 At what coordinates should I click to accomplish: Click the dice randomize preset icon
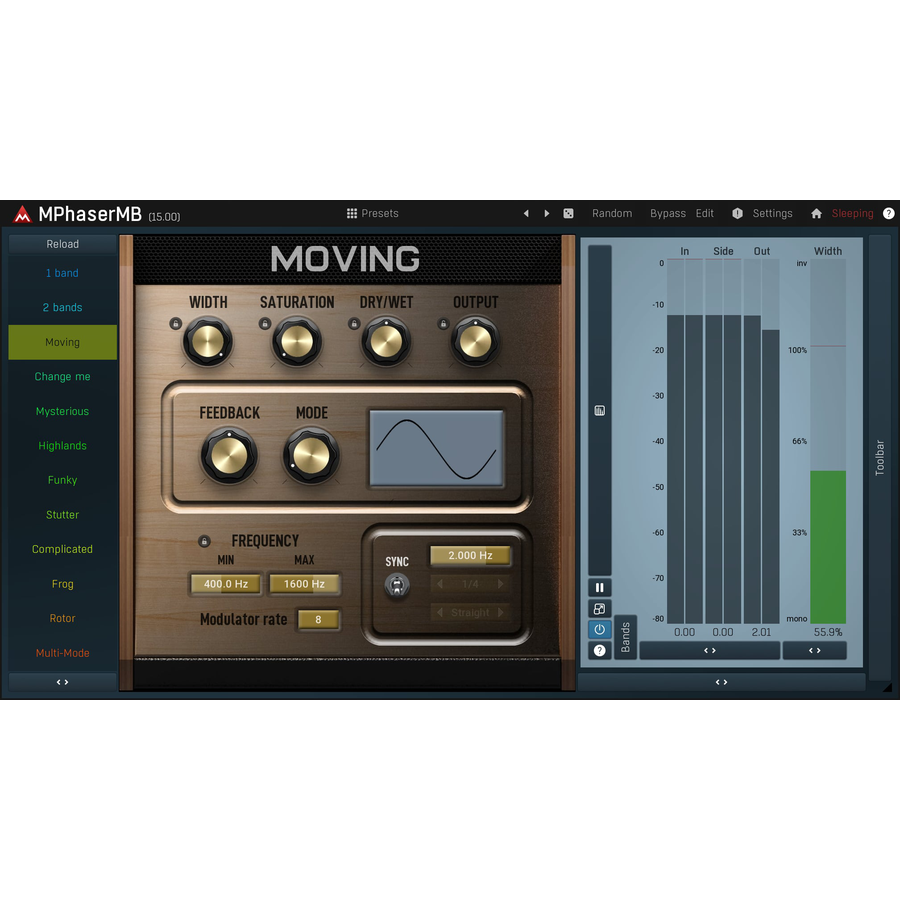pyautogui.click(x=568, y=214)
